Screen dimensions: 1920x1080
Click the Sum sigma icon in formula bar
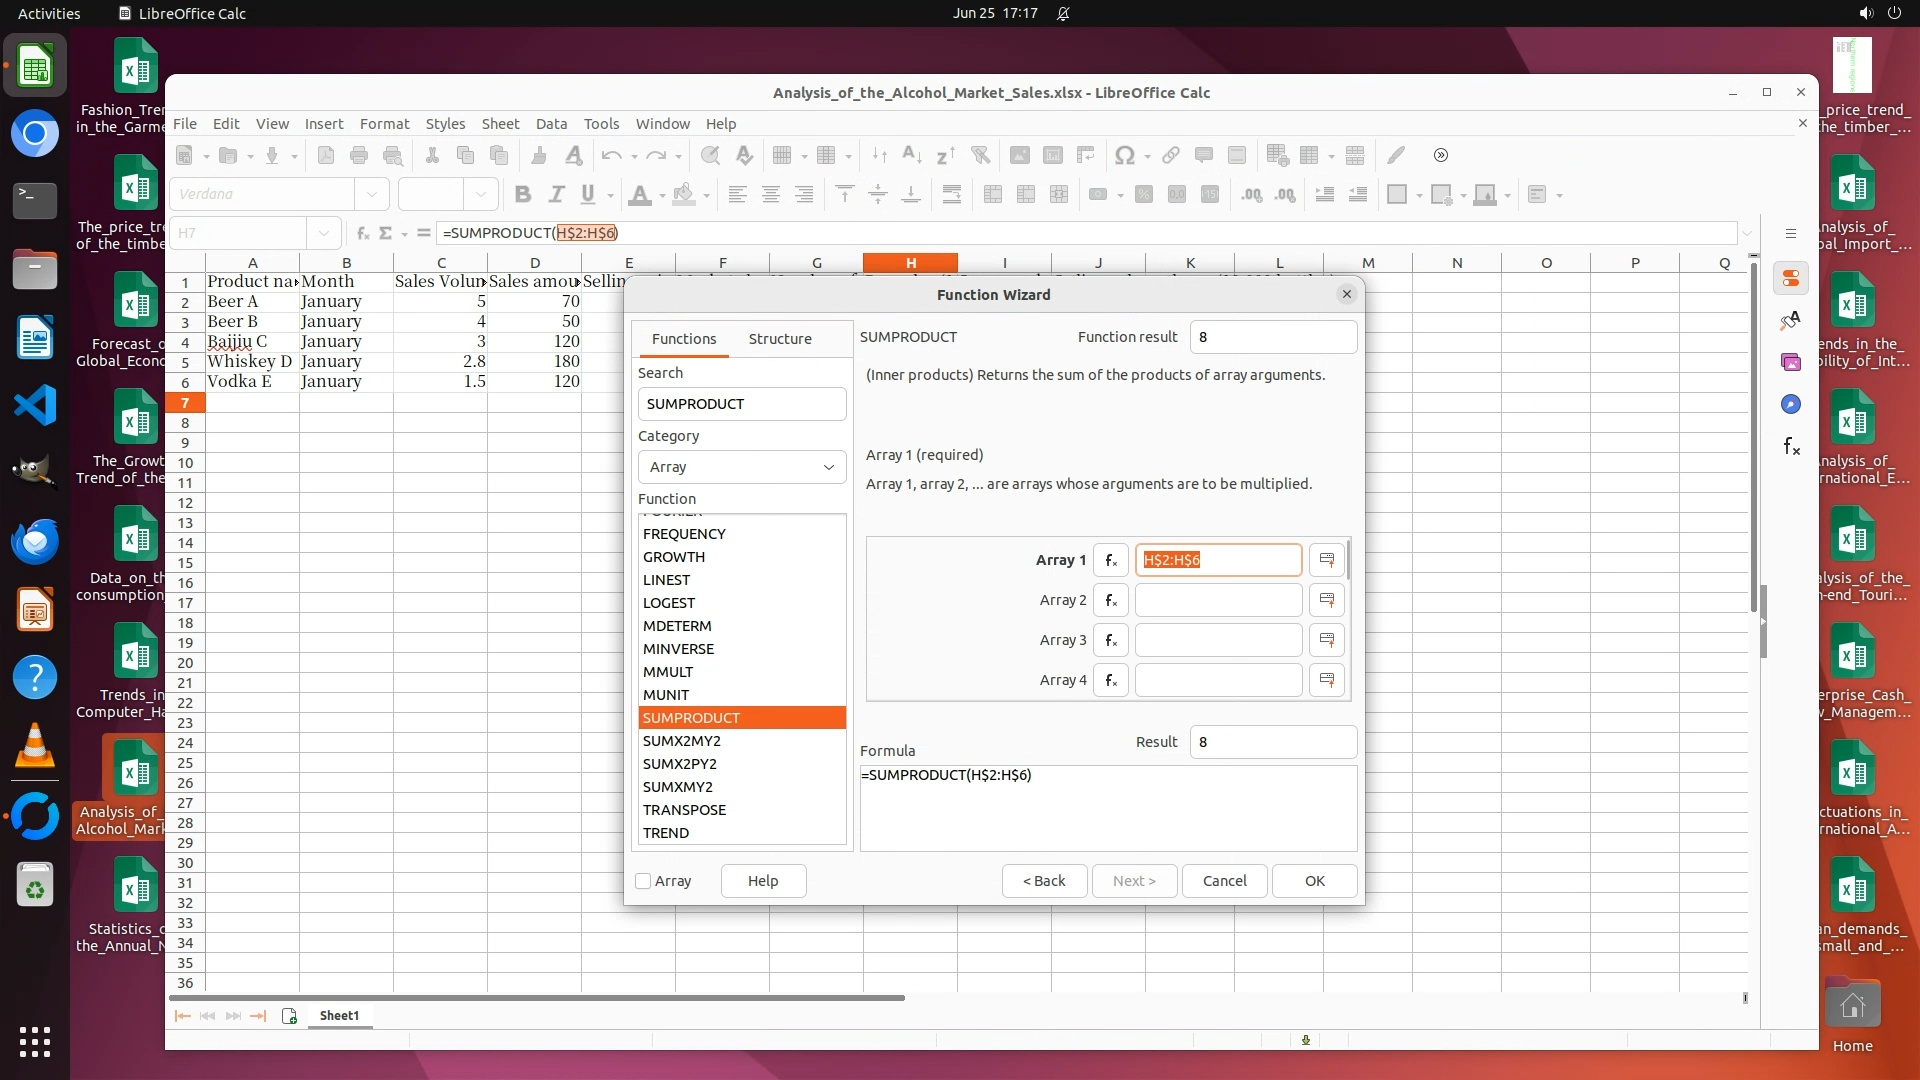(x=386, y=233)
